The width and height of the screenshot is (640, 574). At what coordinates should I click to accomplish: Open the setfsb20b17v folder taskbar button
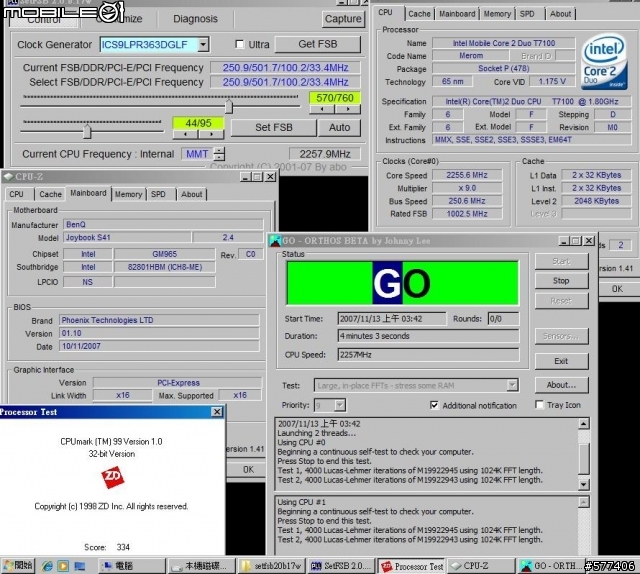tap(271, 566)
